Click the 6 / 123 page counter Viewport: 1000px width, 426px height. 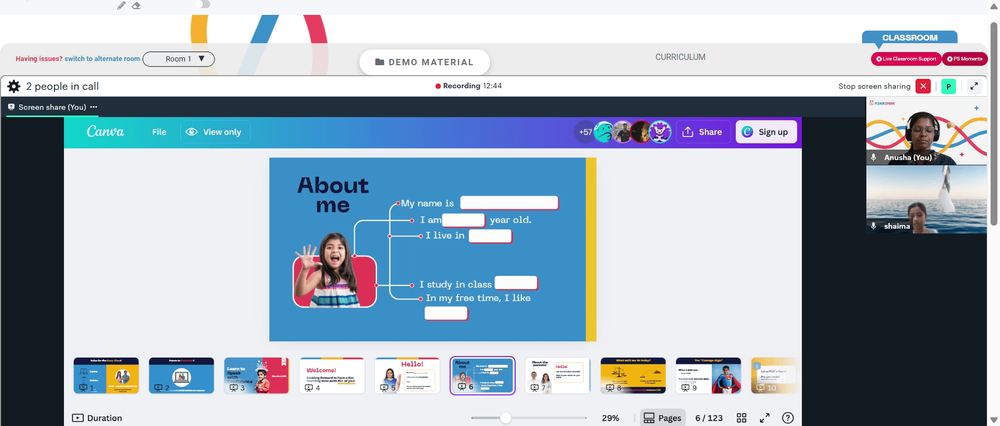click(x=709, y=418)
